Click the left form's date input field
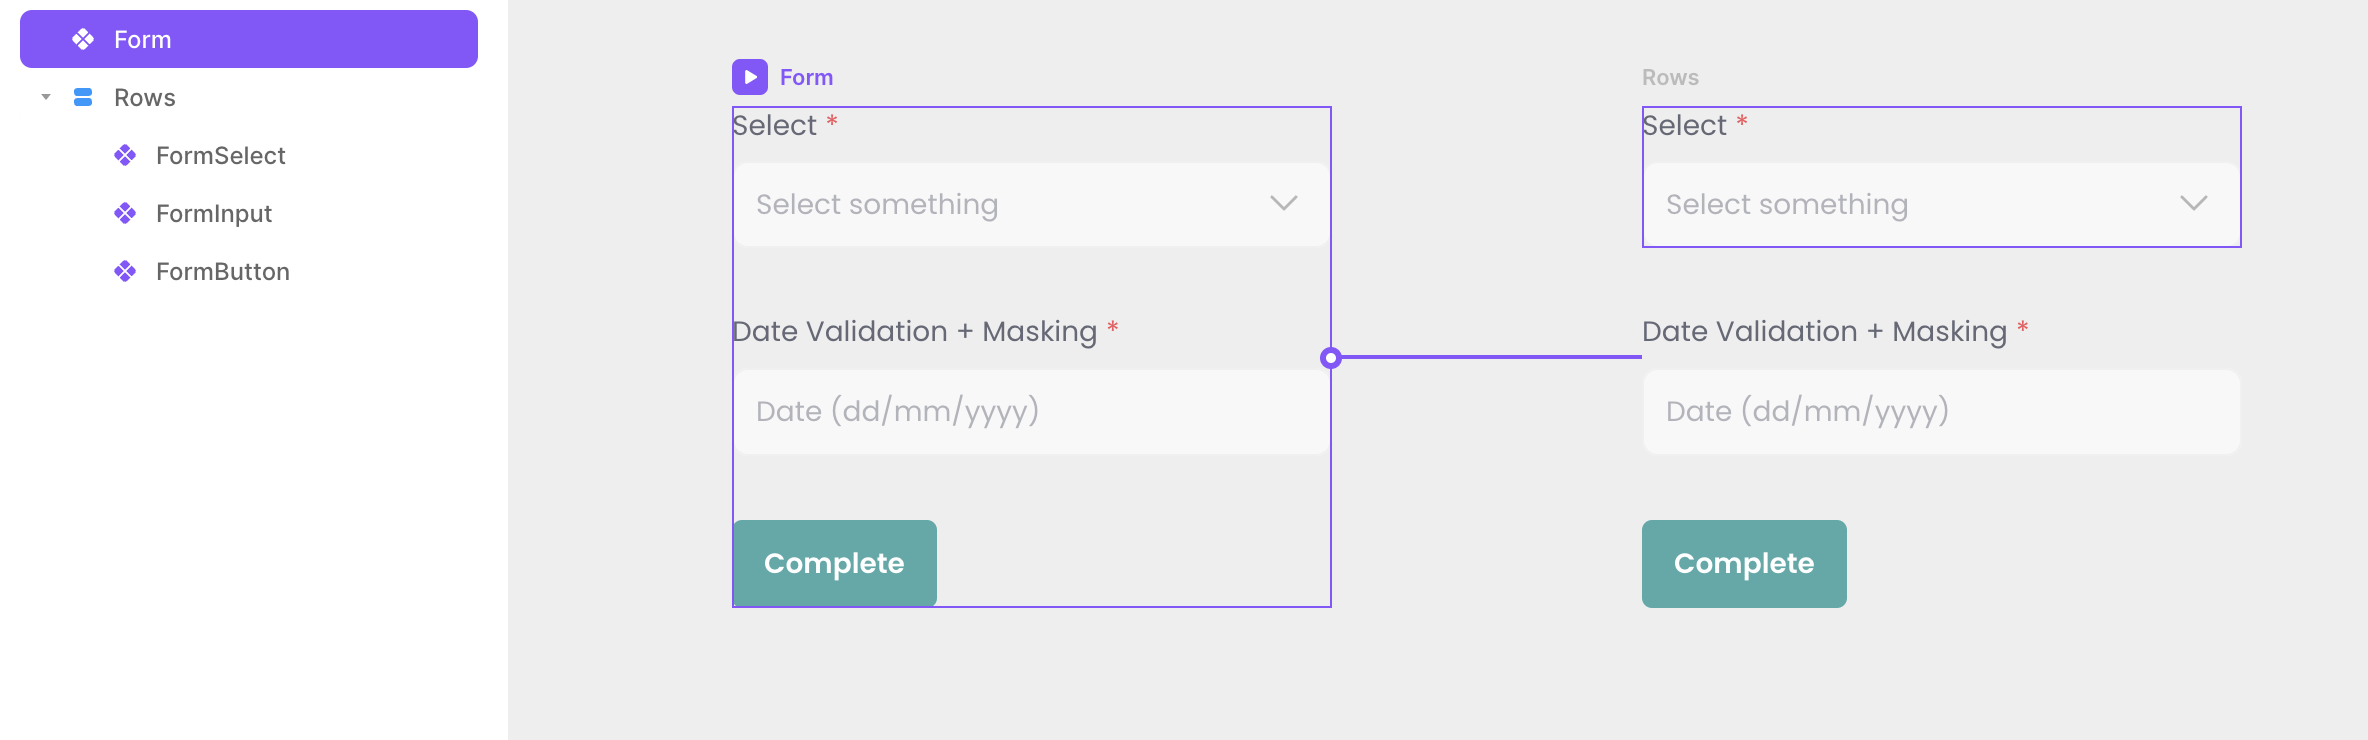 1030,412
